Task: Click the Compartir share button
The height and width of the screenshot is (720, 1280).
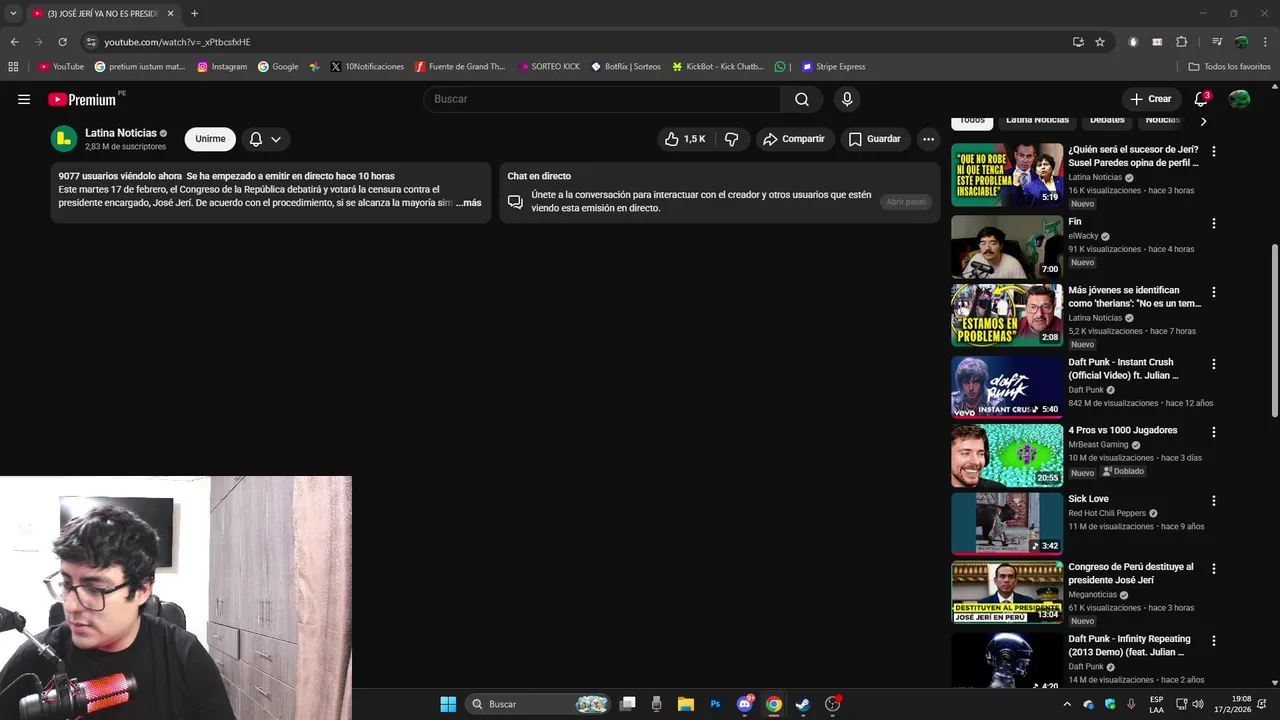Action: pyautogui.click(x=794, y=139)
